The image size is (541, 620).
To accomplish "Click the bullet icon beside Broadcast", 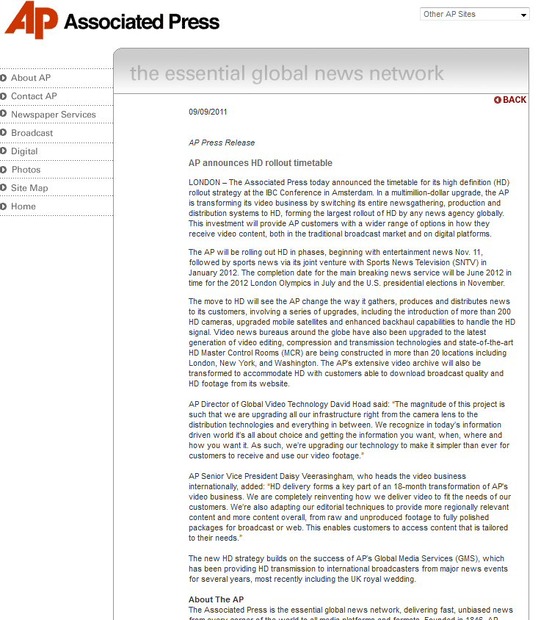I will click(x=3, y=132).
